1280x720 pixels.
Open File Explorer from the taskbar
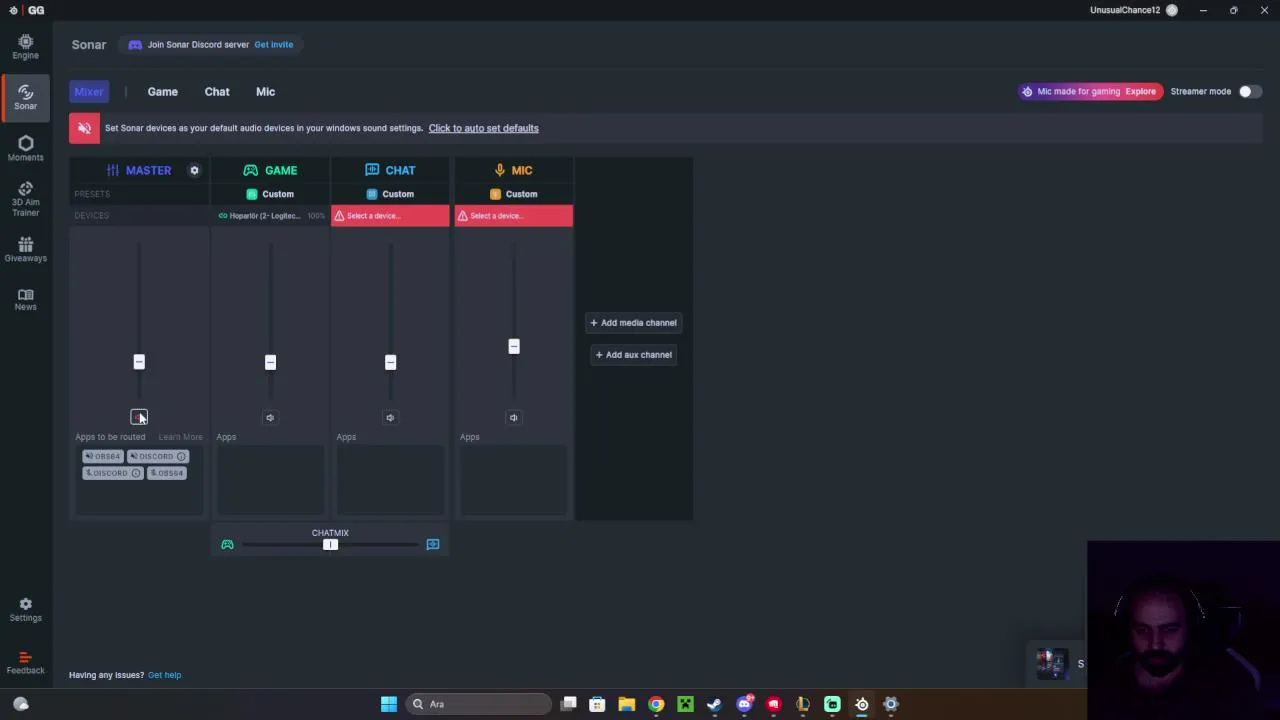pos(626,704)
